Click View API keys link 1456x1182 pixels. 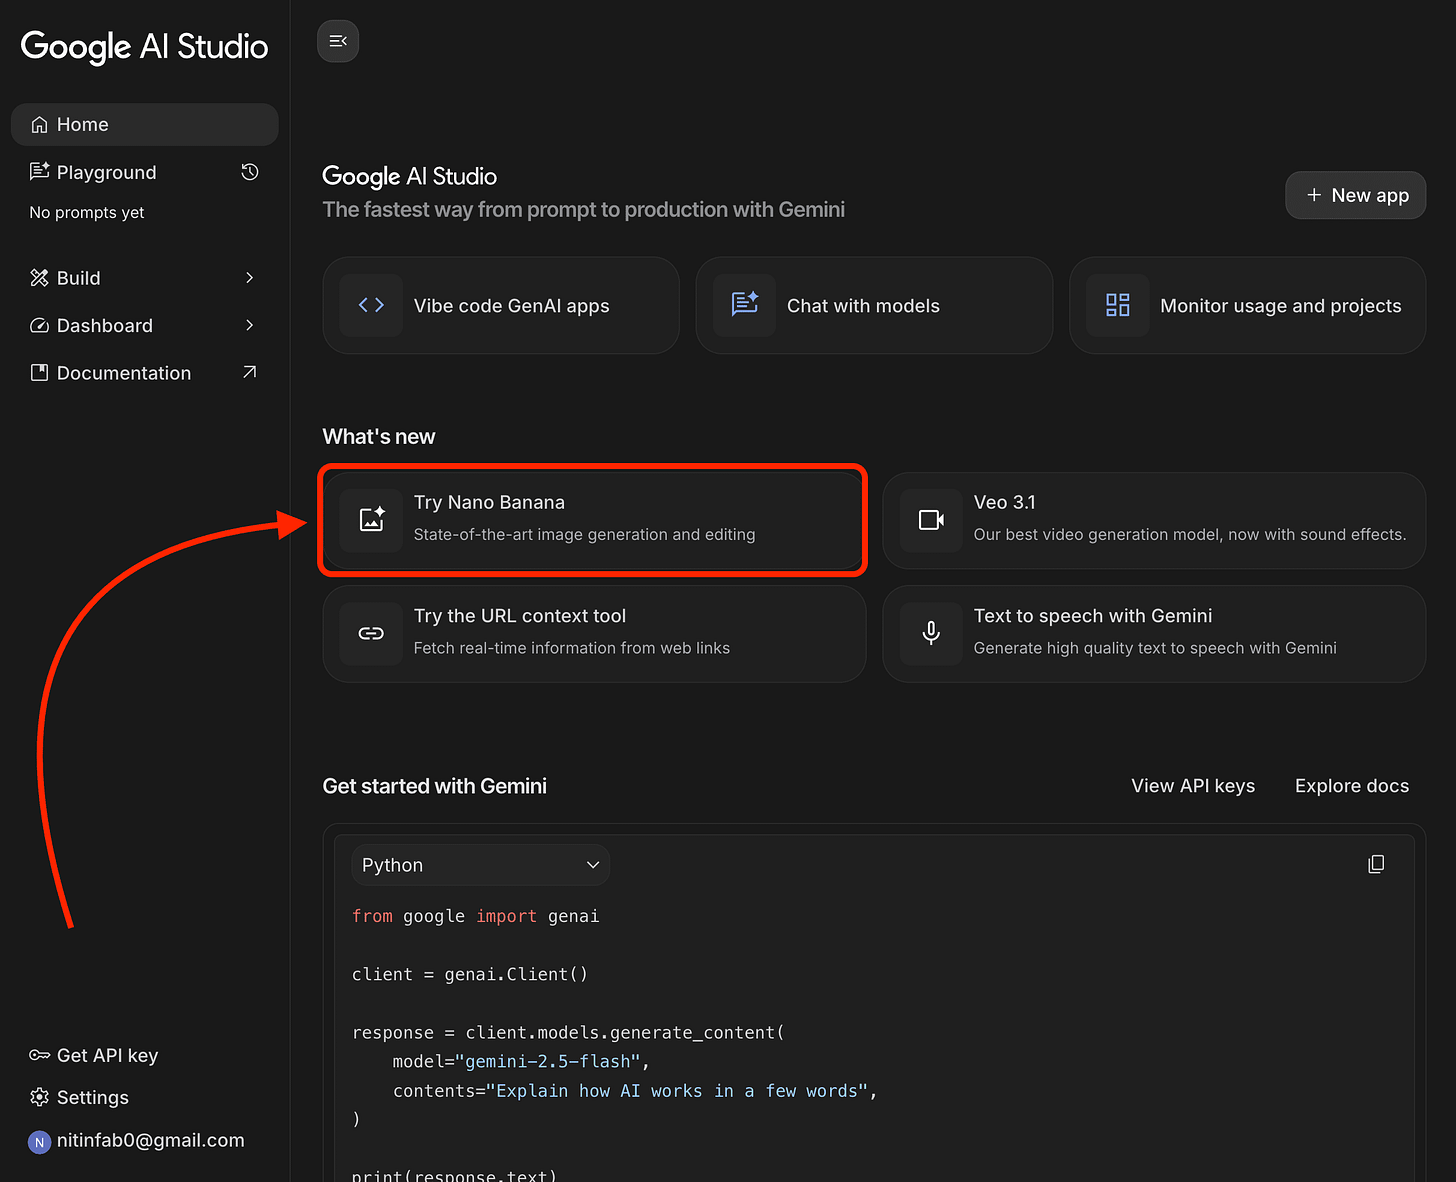[1193, 786]
